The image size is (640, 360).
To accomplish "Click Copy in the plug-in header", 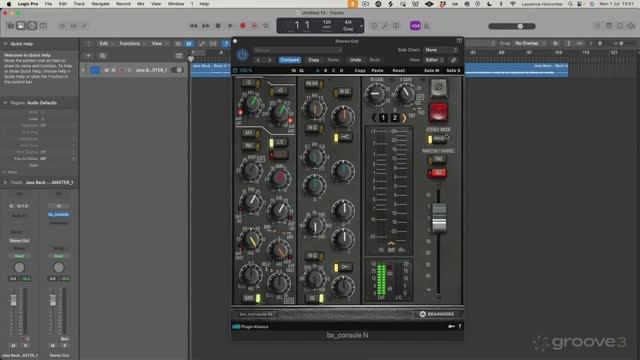I will pyautogui.click(x=313, y=60).
